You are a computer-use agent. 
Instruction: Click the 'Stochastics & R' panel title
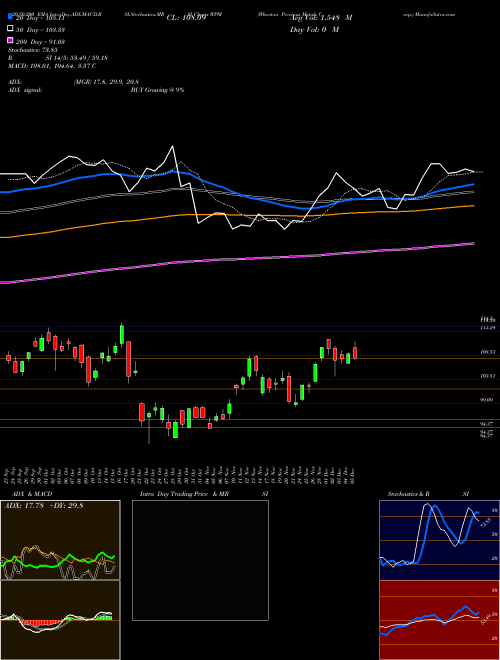coord(409,494)
